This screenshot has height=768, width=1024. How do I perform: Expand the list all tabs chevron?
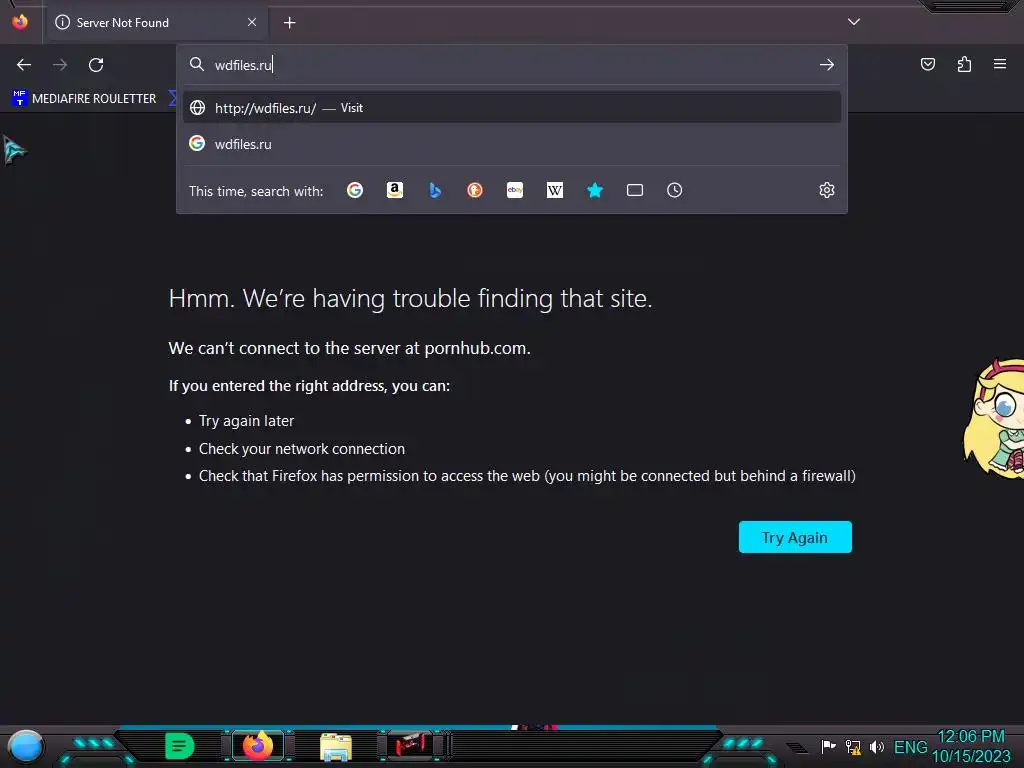[854, 22]
